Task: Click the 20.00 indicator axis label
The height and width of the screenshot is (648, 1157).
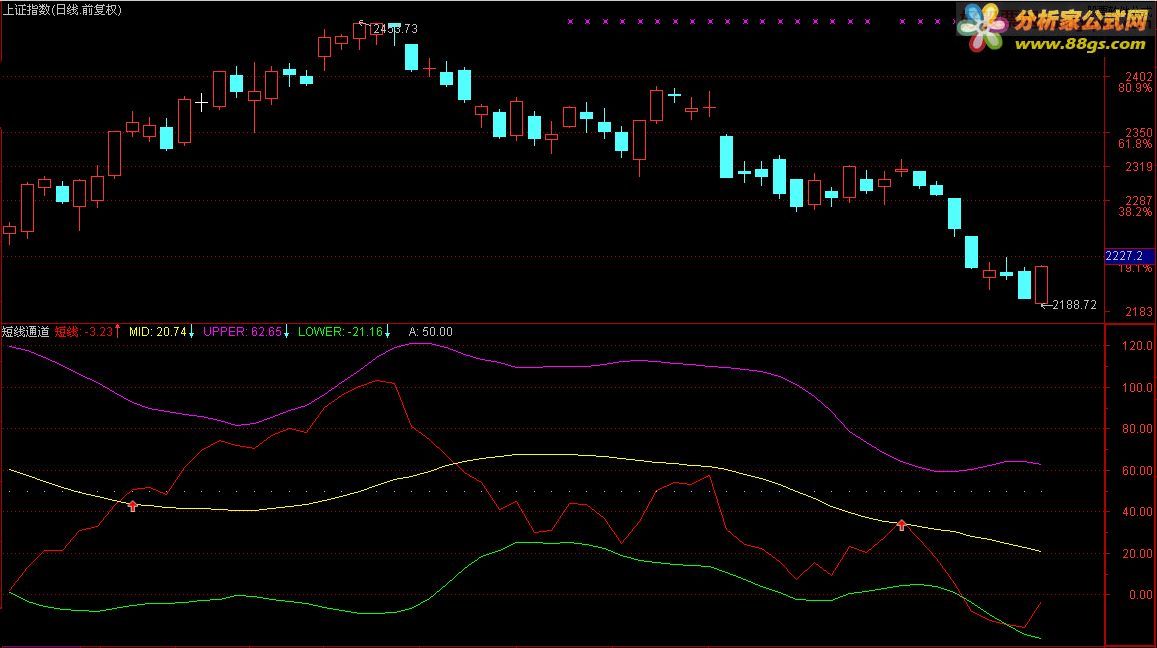Action: pyautogui.click(x=1137, y=554)
